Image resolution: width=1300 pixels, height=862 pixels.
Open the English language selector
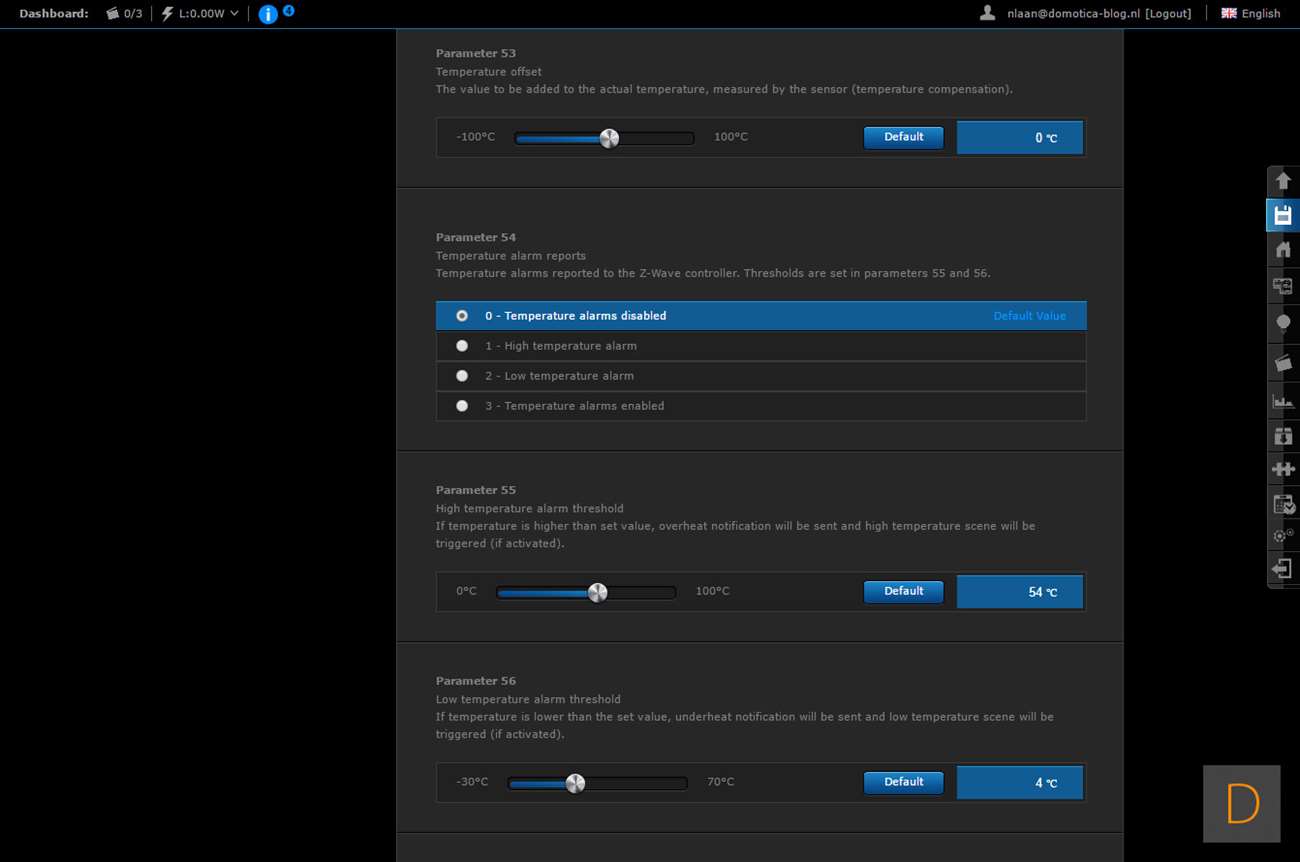pos(1250,14)
